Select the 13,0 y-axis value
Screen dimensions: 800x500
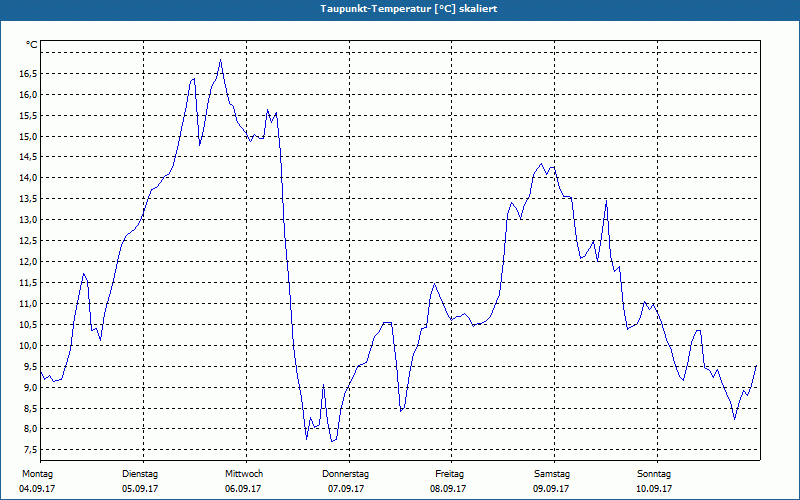28,220
